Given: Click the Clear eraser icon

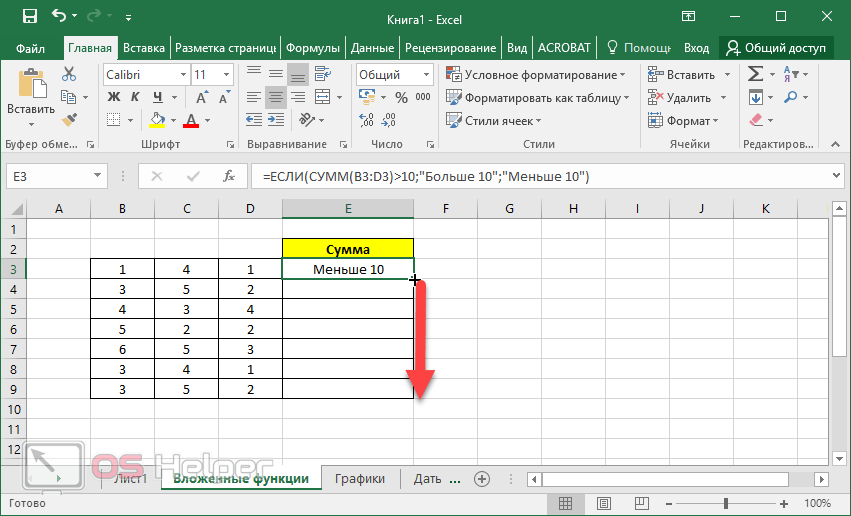Looking at the screenshot, I should coord(756,120).
